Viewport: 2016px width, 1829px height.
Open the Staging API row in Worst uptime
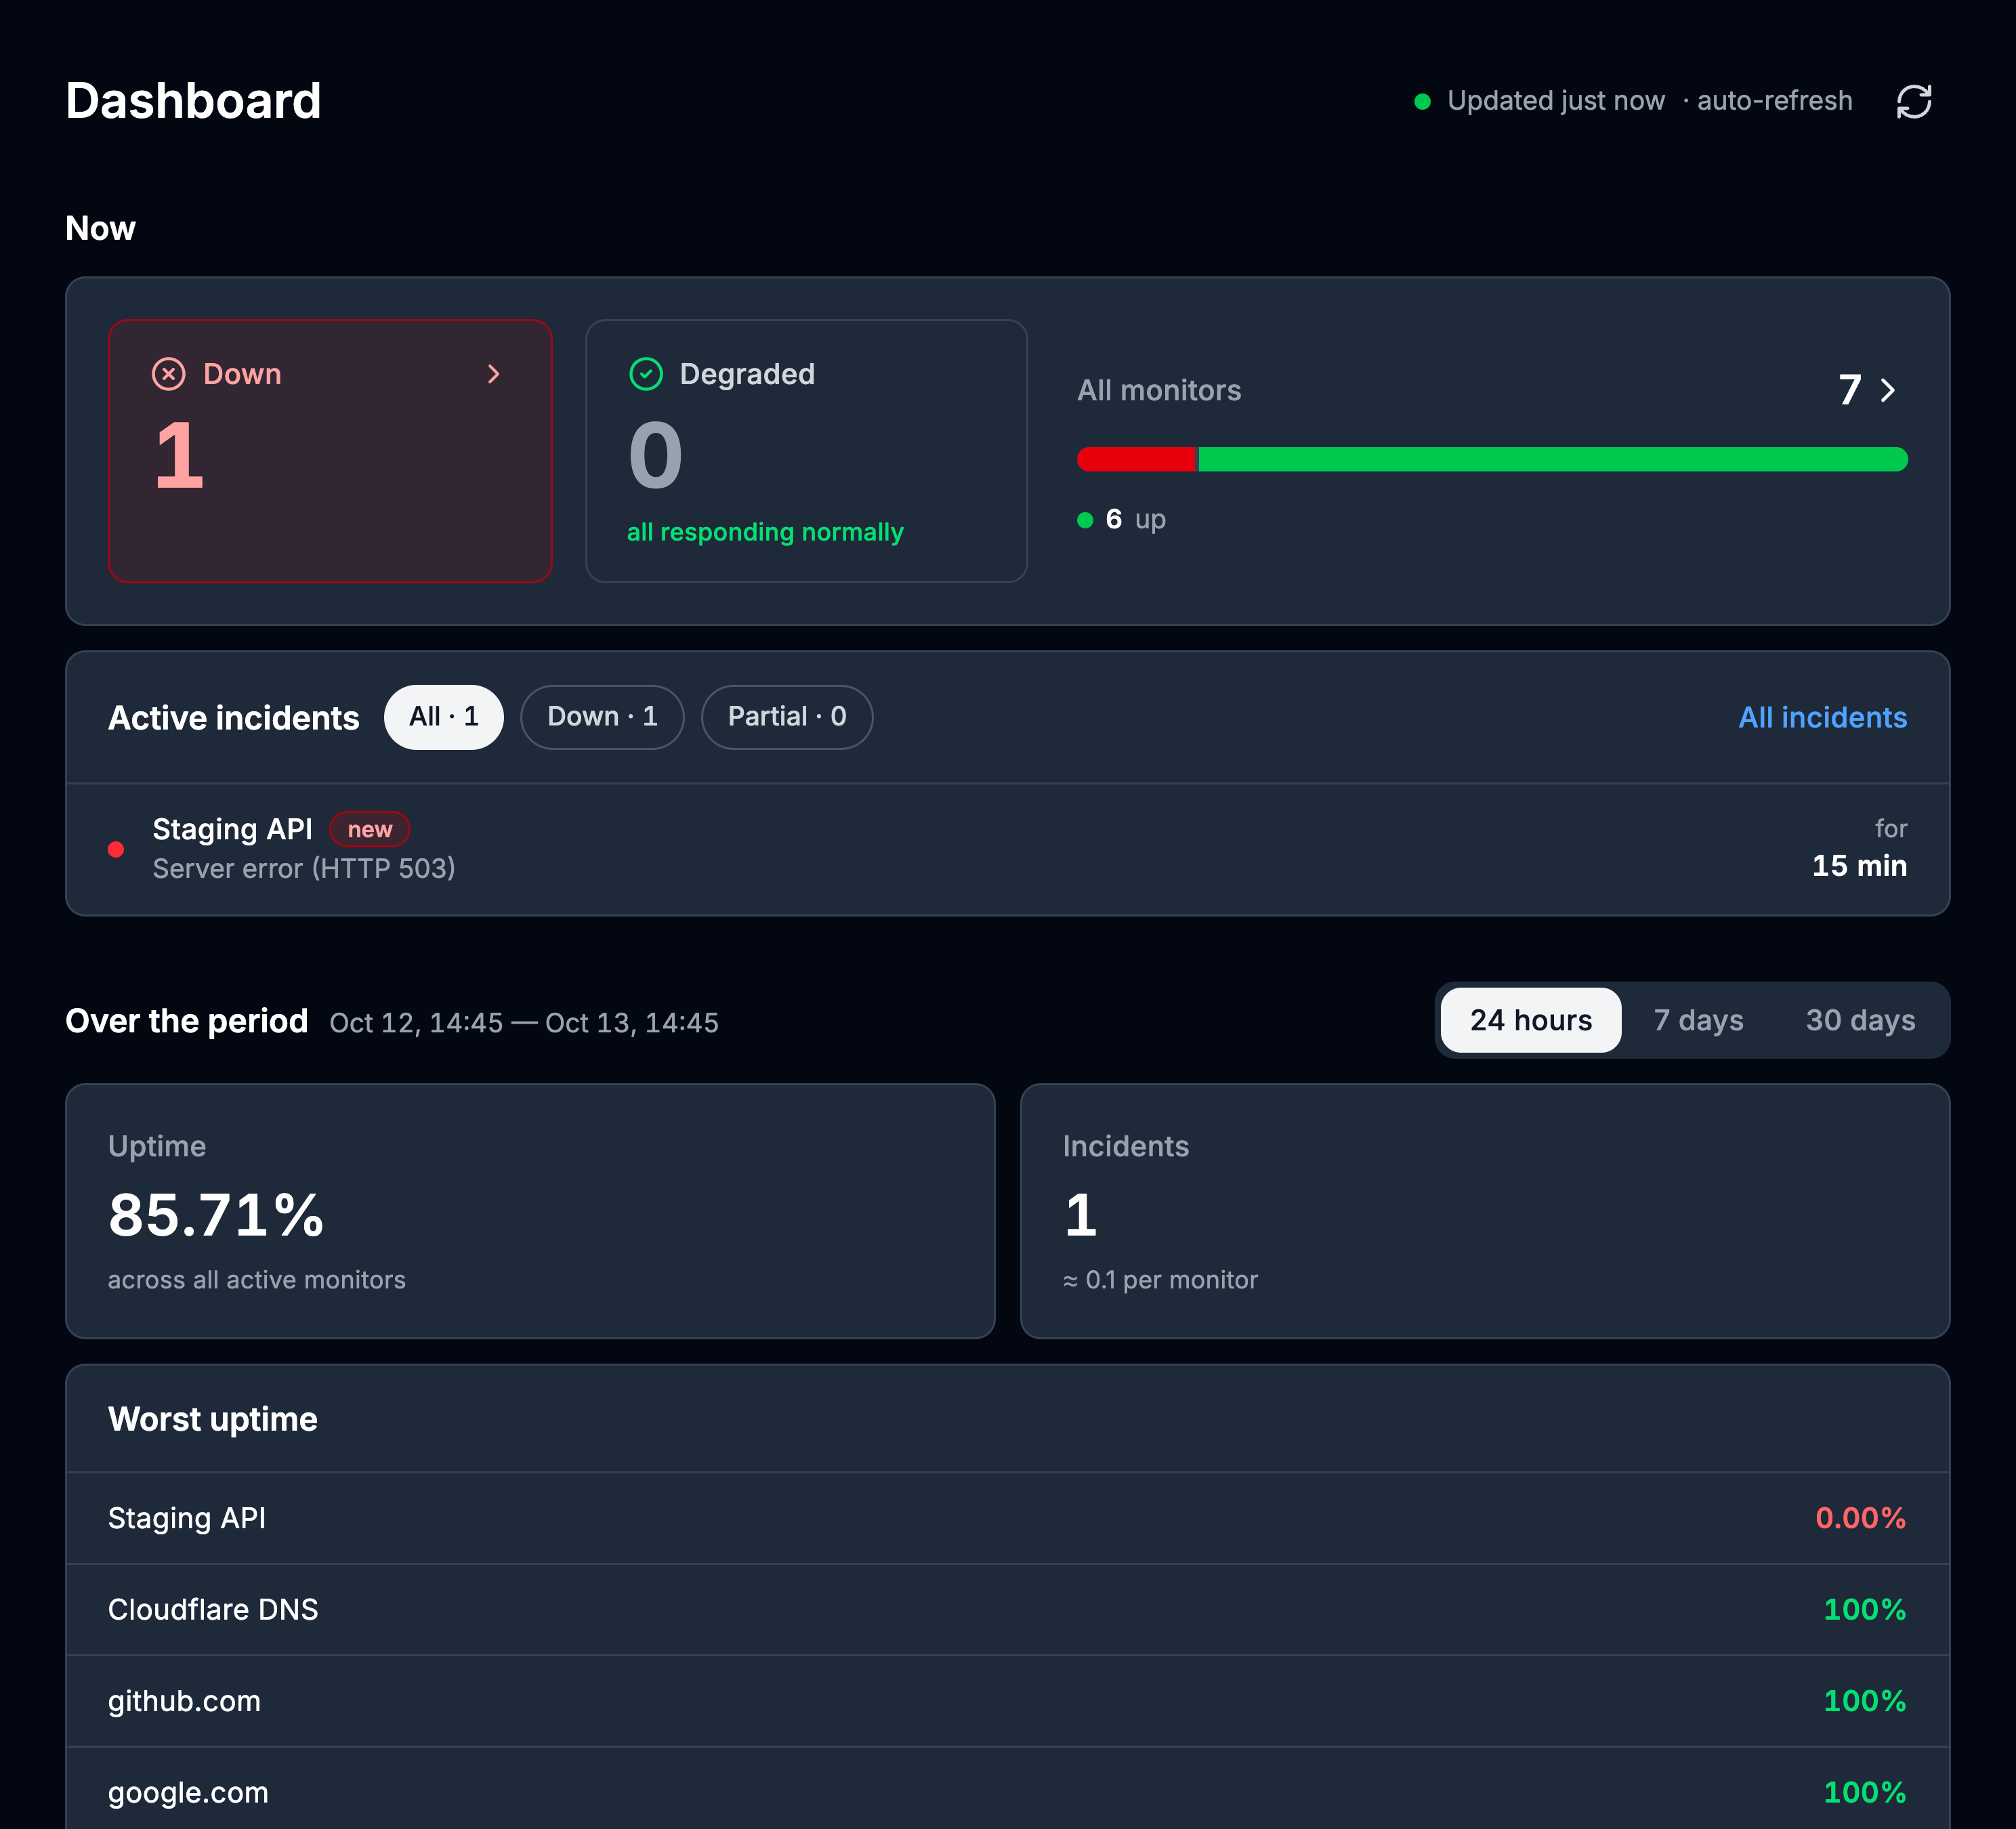point(1008,1518)
